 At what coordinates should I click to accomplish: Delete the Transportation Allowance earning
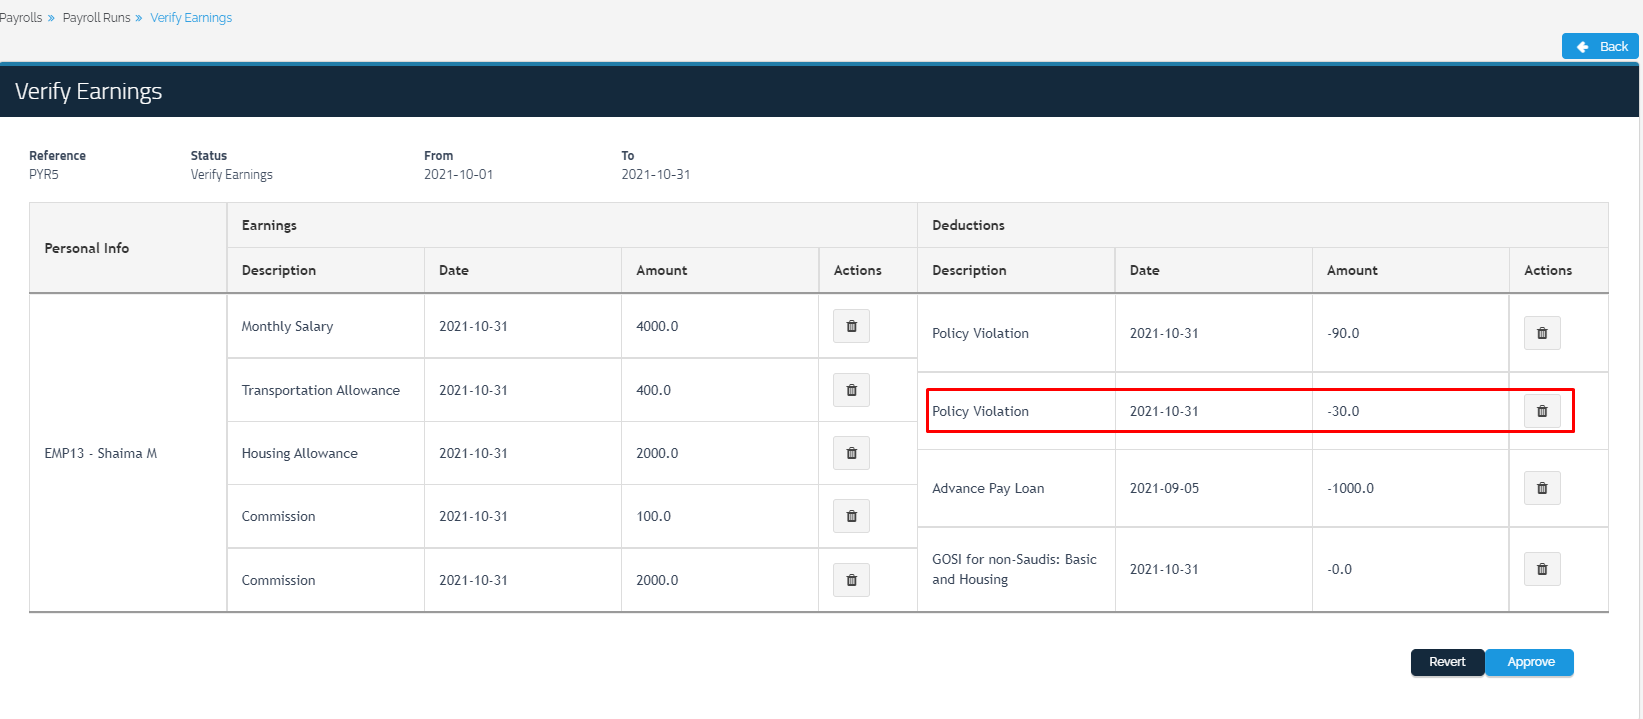851,390
